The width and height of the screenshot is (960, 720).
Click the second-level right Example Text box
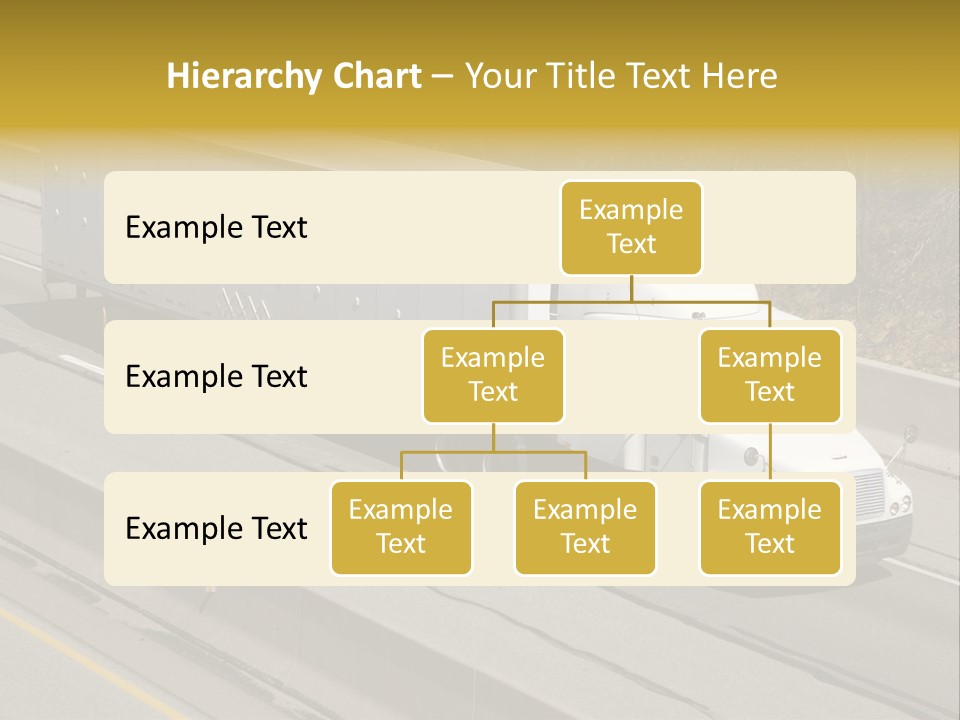(770, 375)
